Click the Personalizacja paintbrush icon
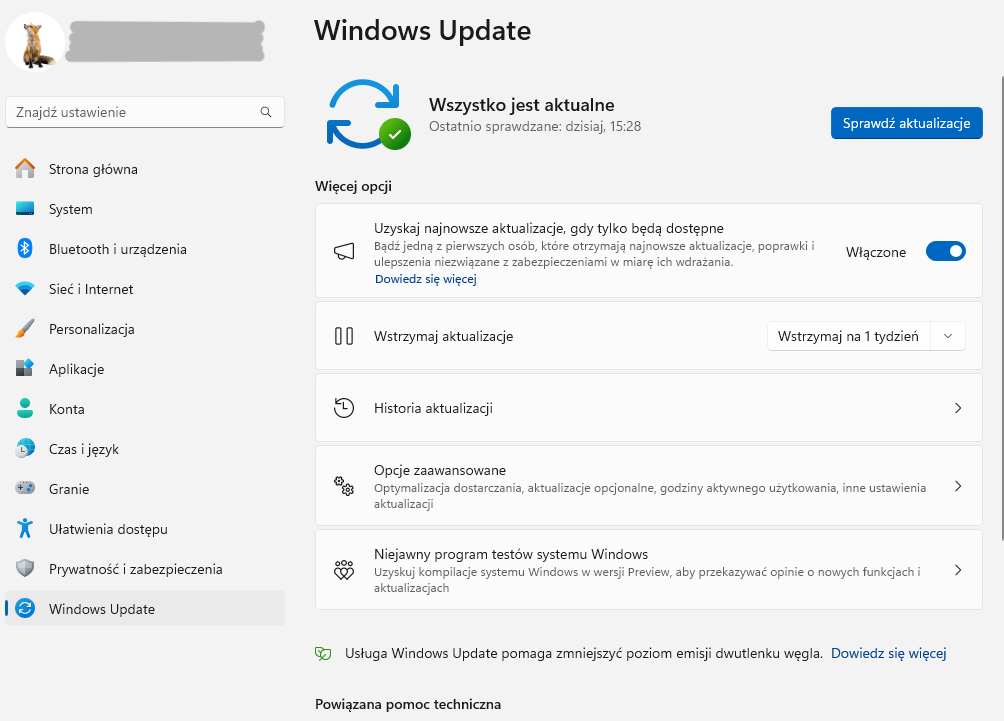1004x721 pixels. pos(25,328)
